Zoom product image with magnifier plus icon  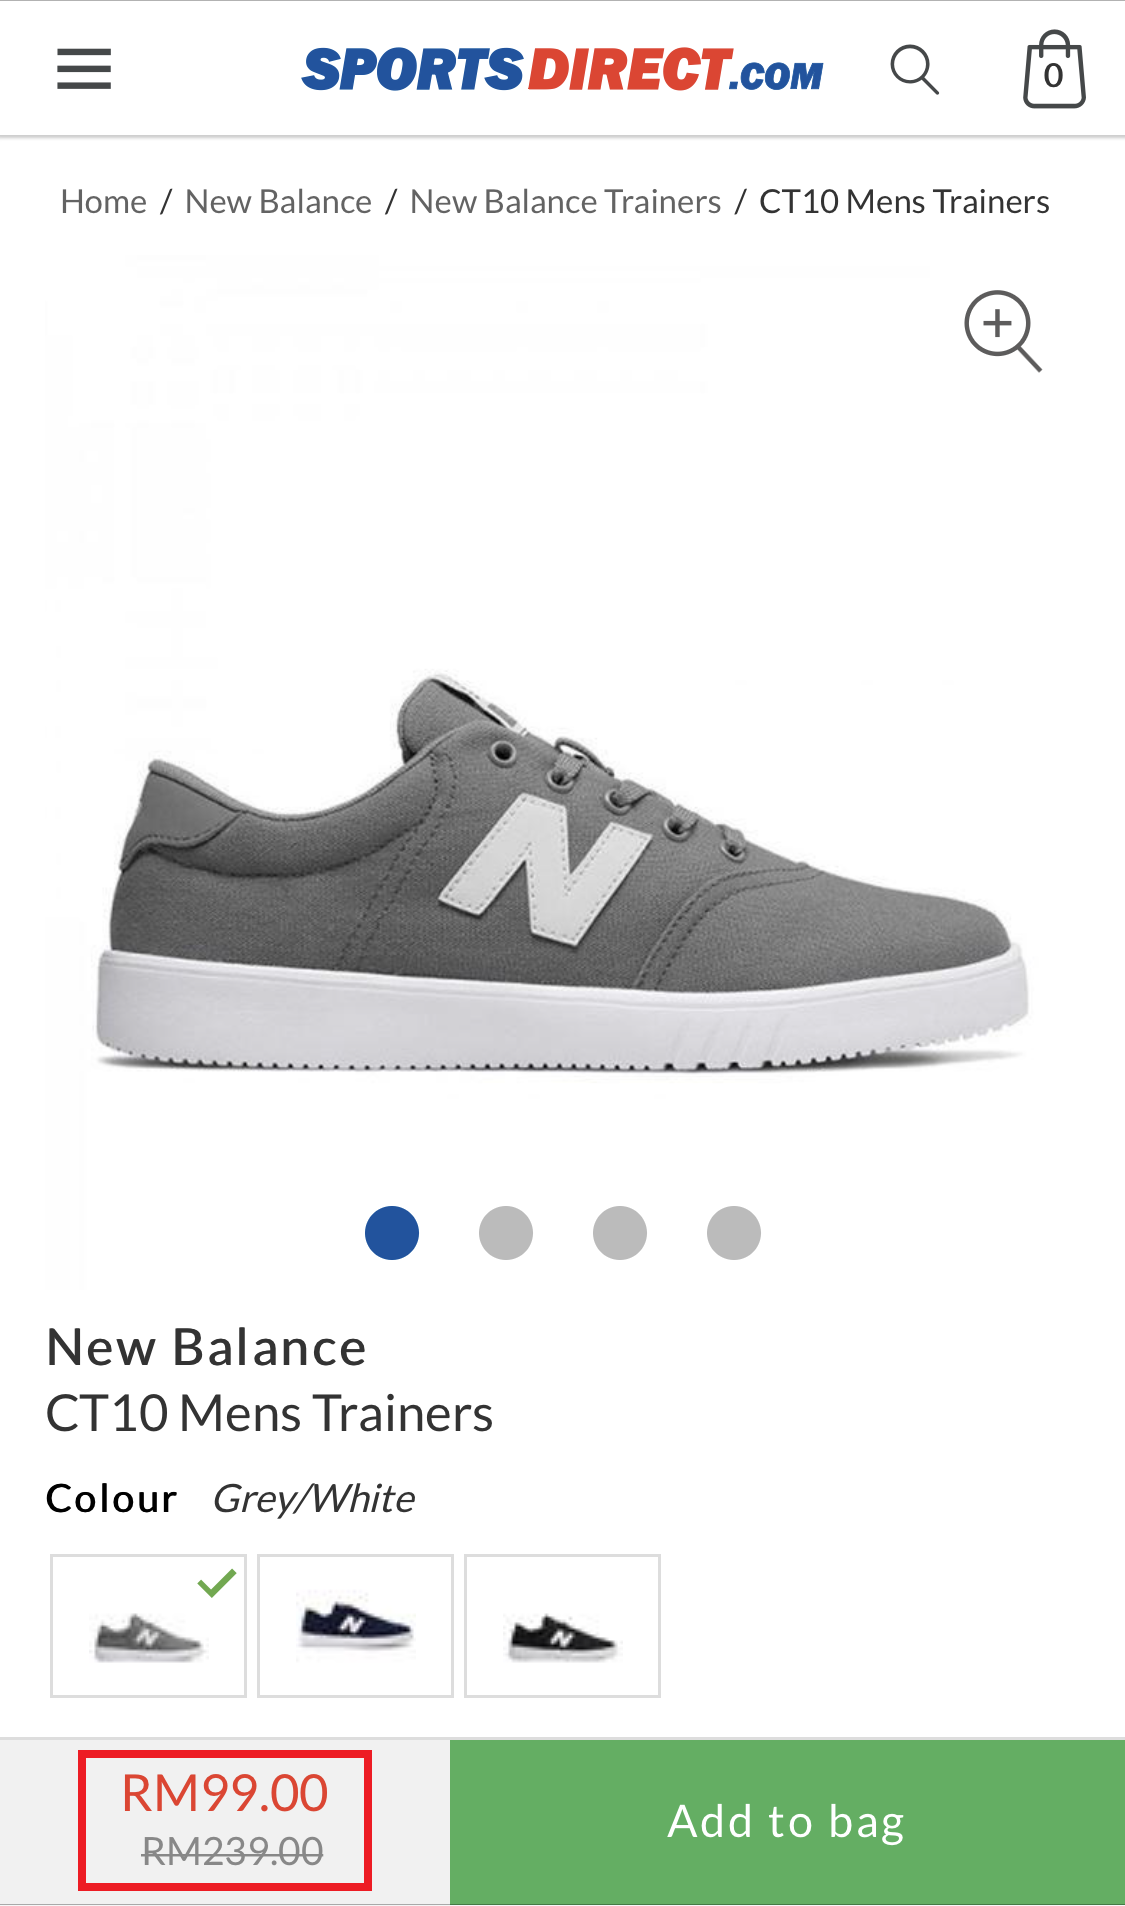(x=1002, y=331)
